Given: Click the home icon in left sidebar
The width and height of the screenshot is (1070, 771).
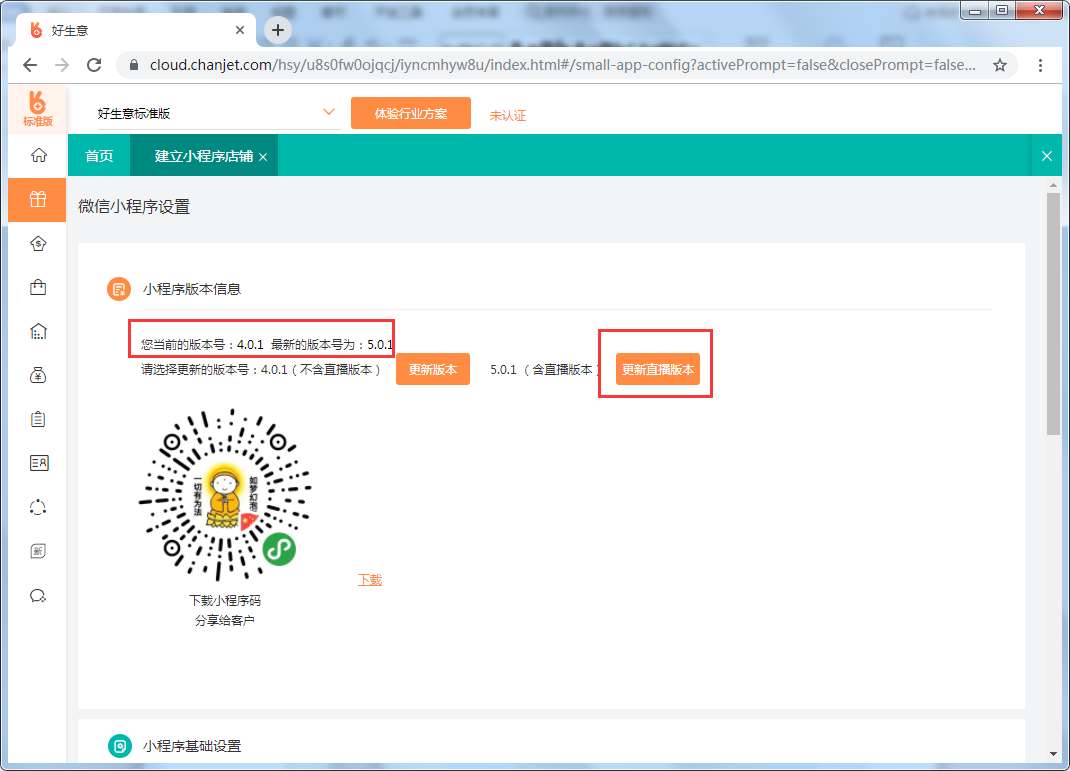Looking at the screenshot, I should click(39, 156).
